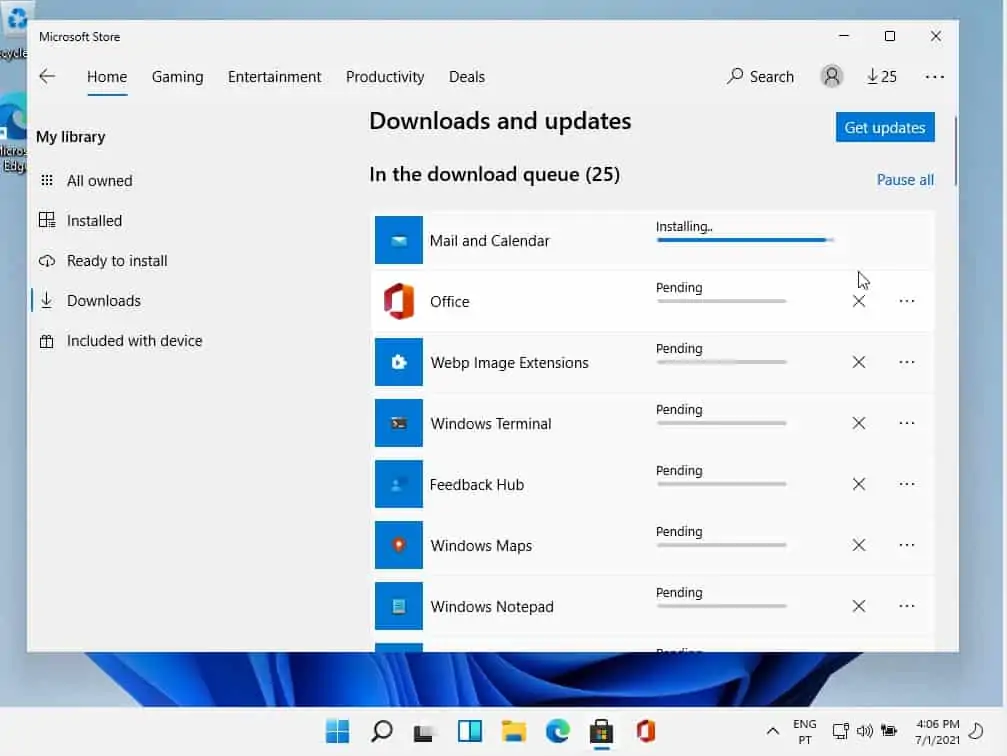Screen dimensions: 1007x756
Task: Click the Store window vertical scrollbar
Action: 955,152
